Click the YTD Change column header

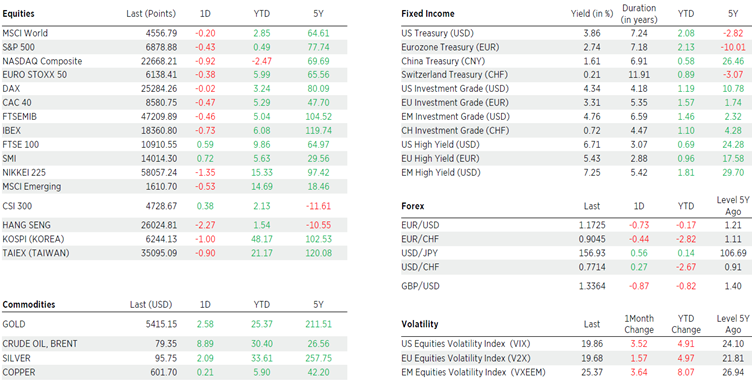[686, 324]
